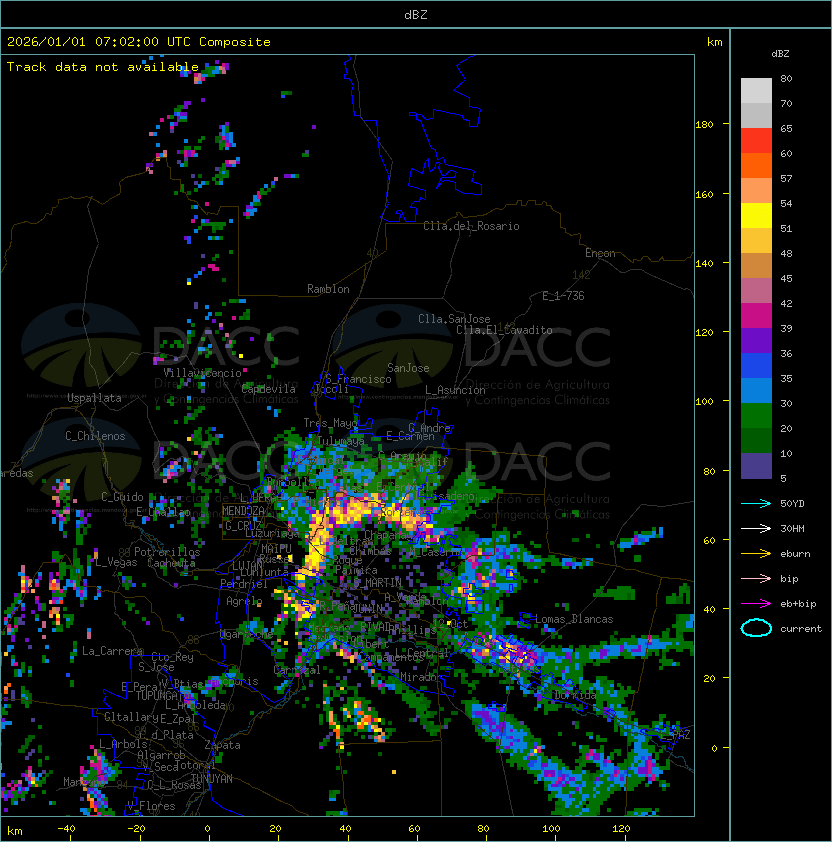Click the '54' value on the dBZ legend
Image resolution: width=832 pixels, height=842 pixels.
coord(786,204)
